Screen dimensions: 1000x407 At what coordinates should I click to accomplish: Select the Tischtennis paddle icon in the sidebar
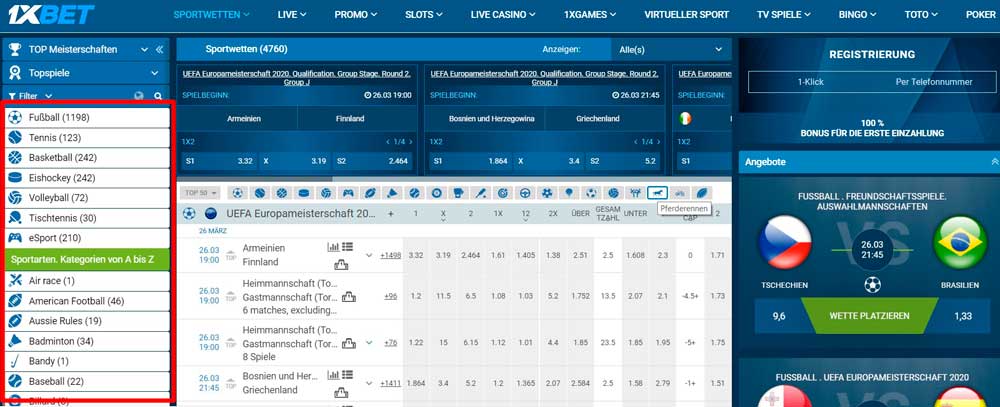tap(15, 218)
